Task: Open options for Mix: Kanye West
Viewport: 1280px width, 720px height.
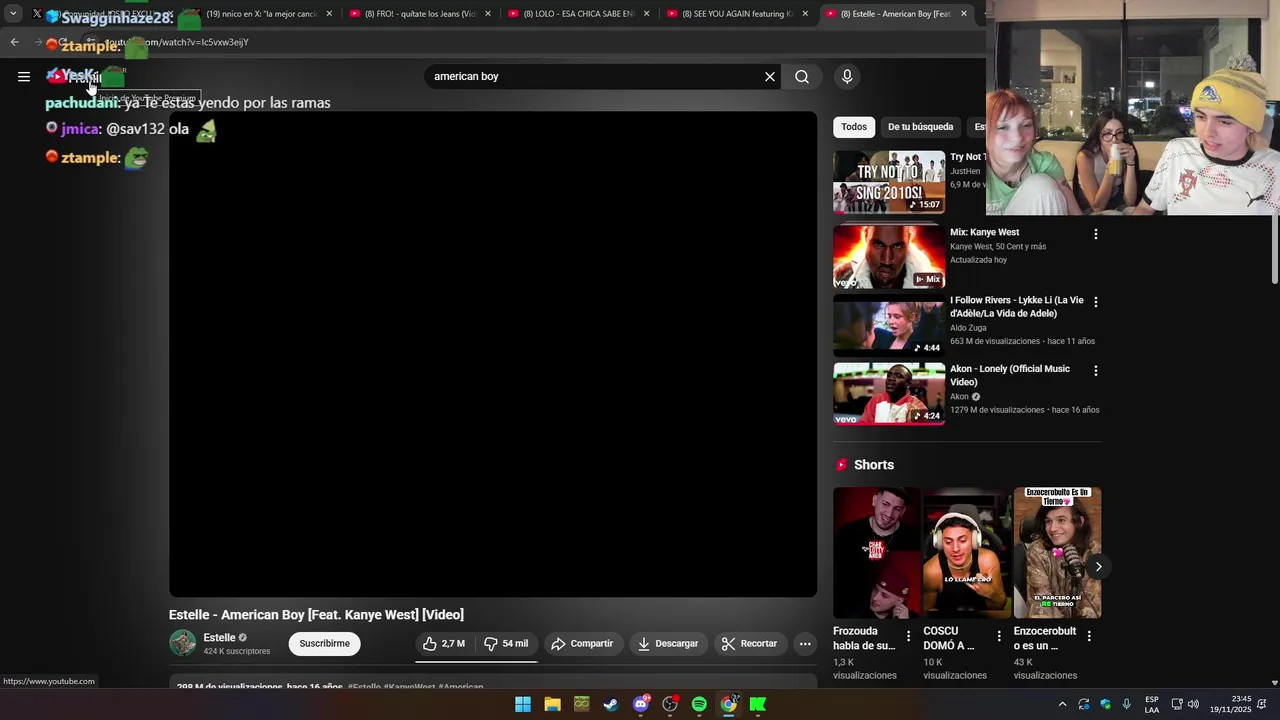Action: [1096, 234]
